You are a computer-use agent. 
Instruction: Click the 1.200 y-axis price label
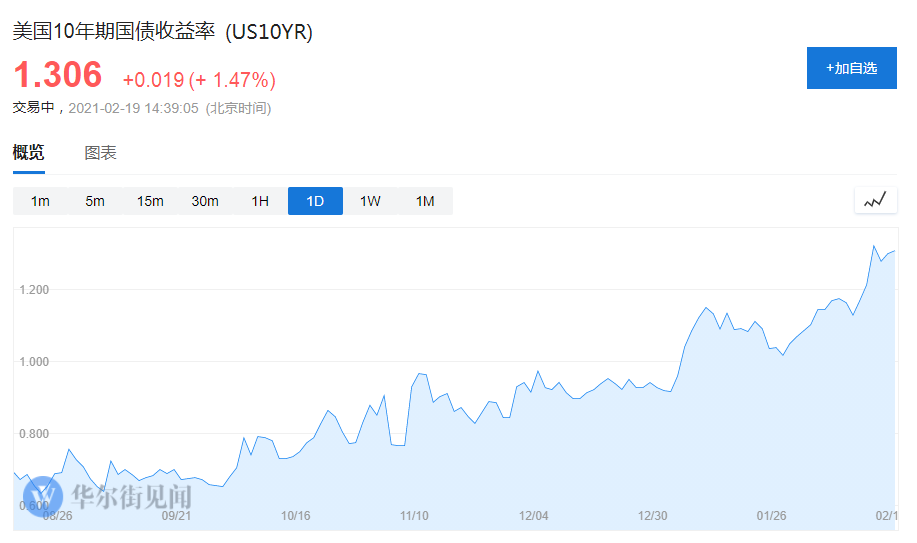pyautogui.click(x=36, y=290)
